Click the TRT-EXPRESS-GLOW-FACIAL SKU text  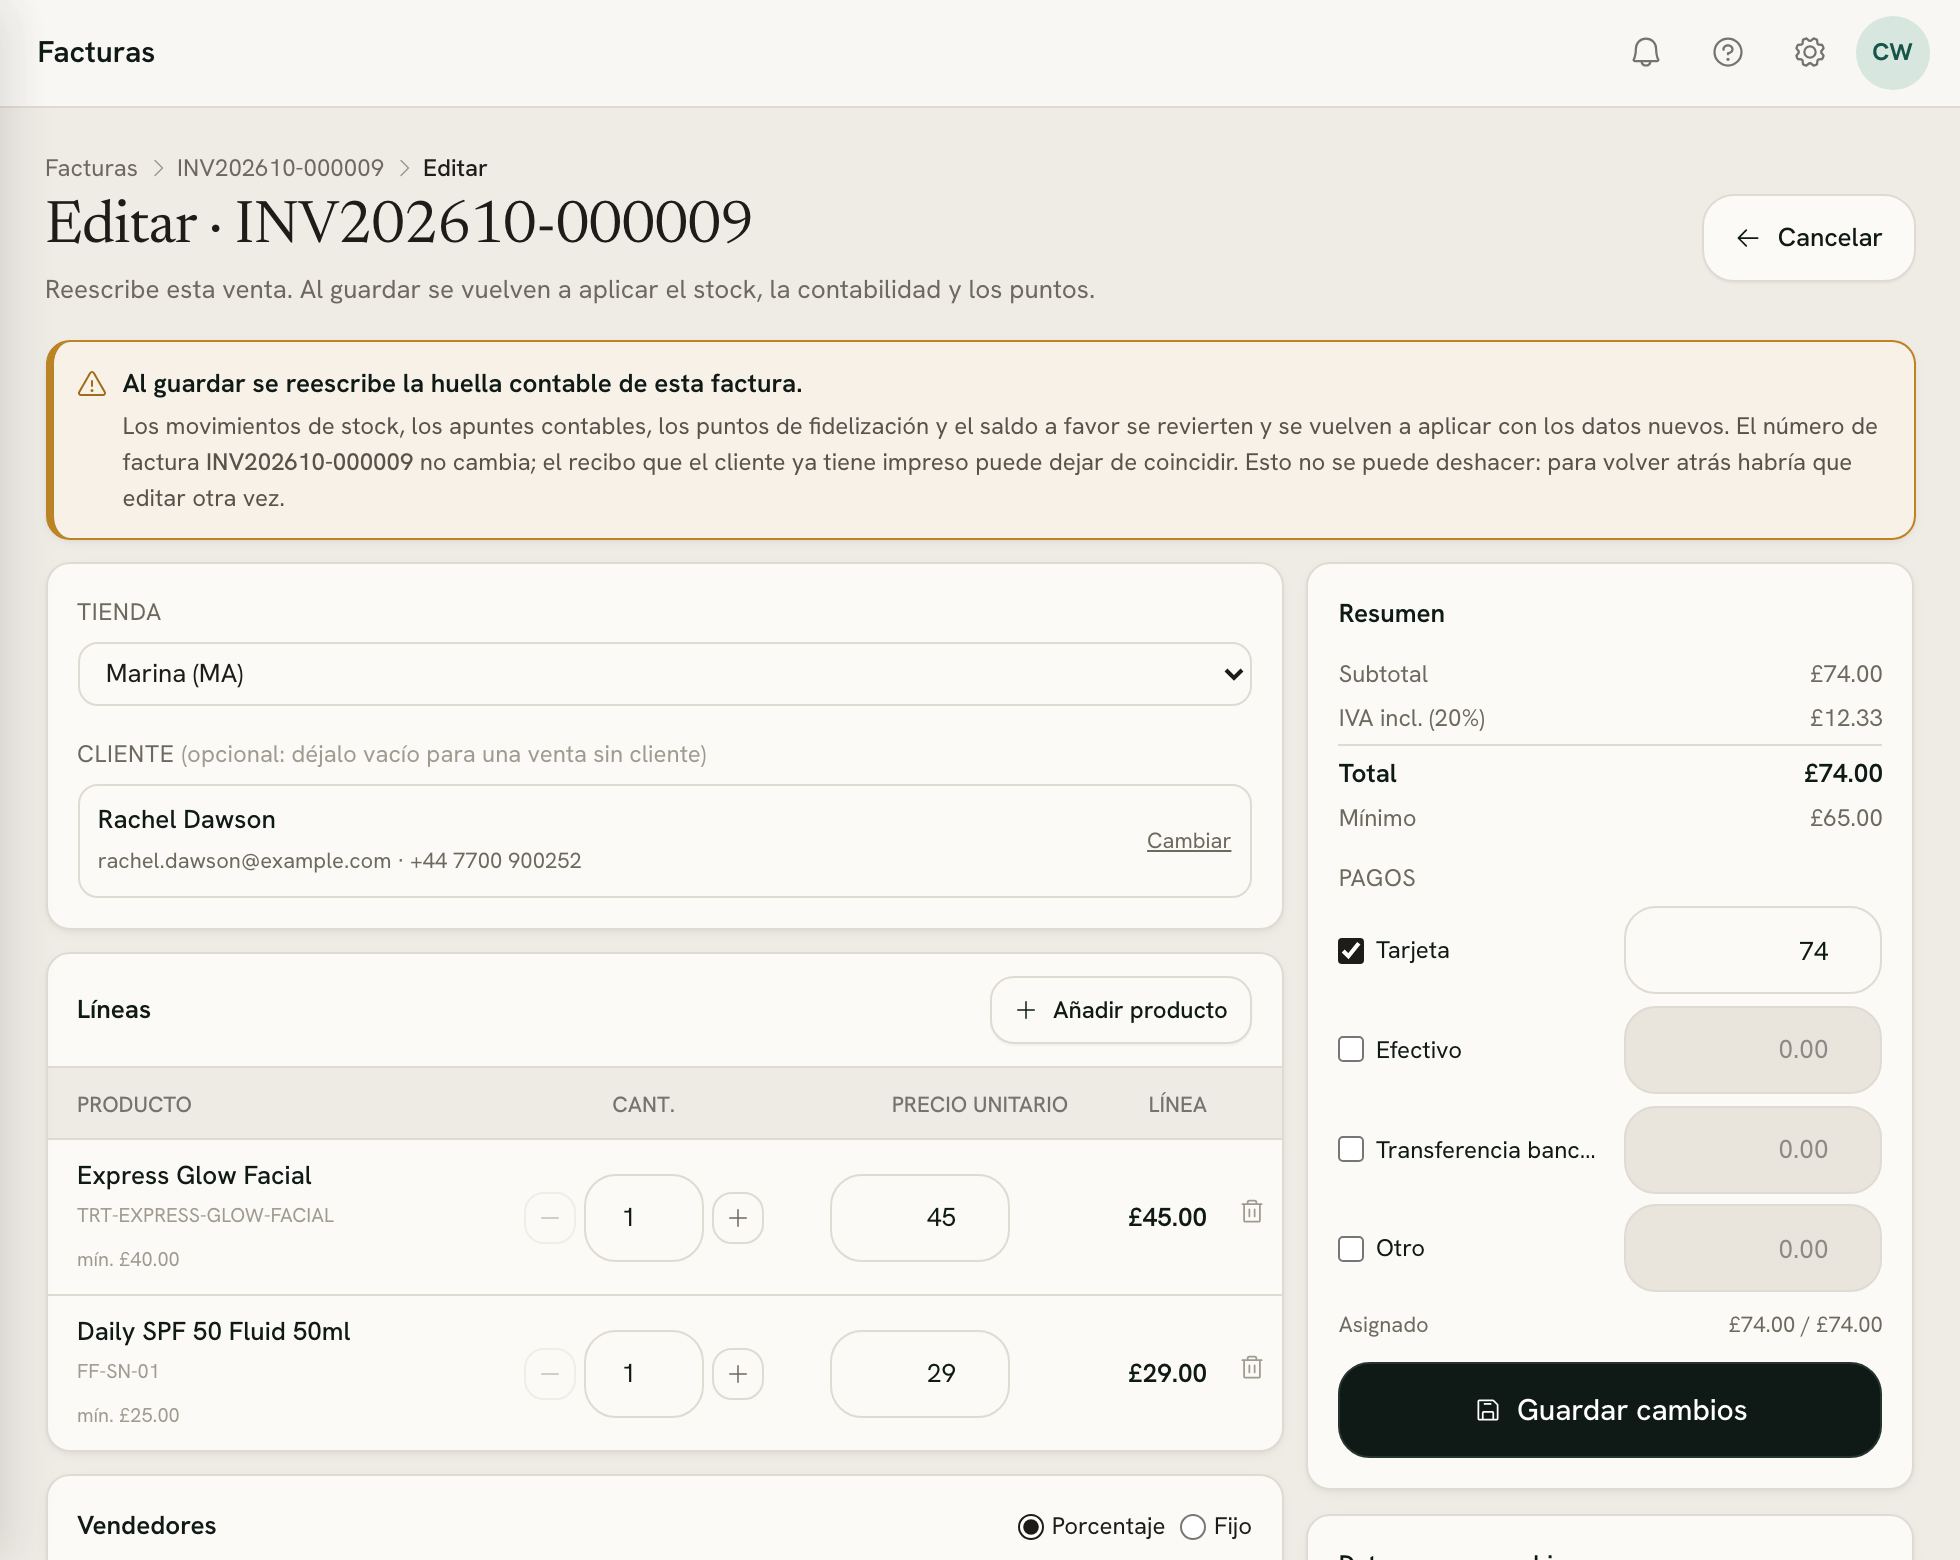point(205,1215)
